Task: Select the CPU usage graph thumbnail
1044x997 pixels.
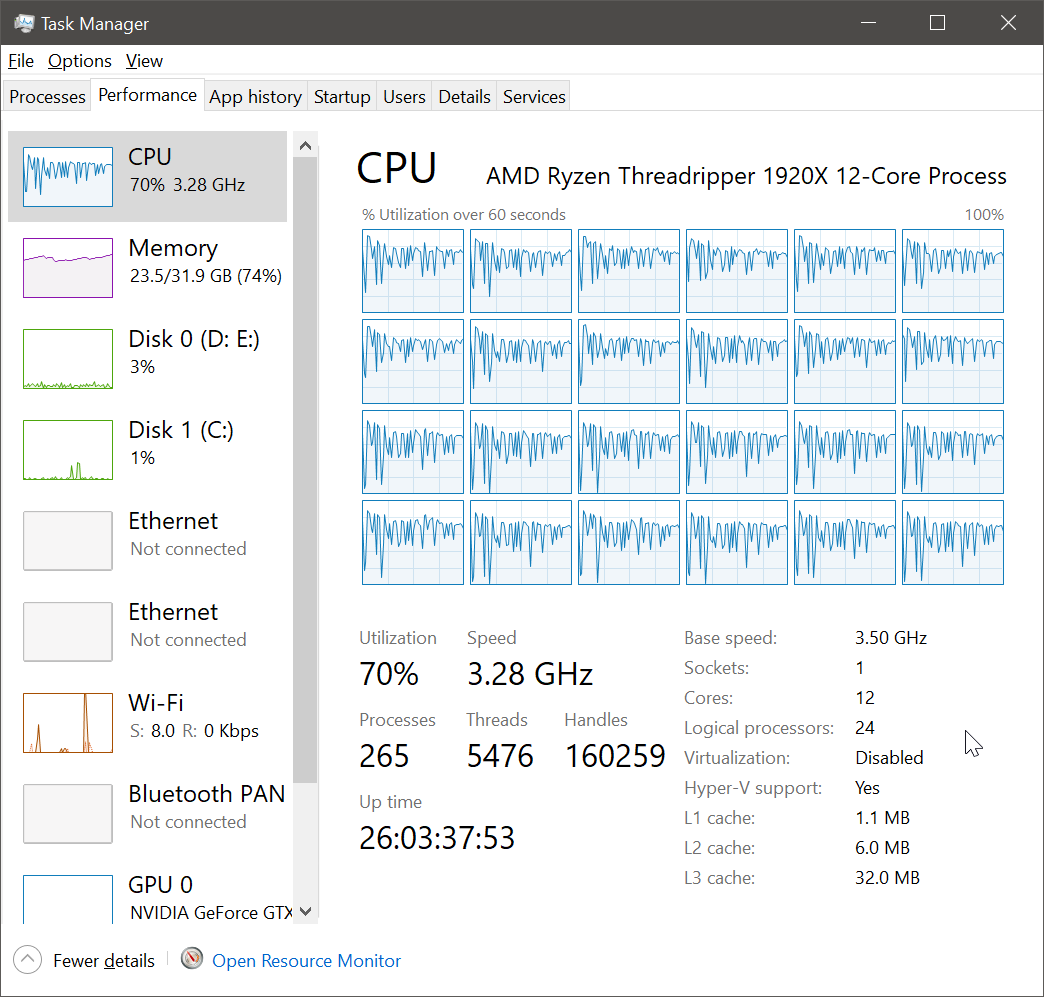Action: [68, 178]
